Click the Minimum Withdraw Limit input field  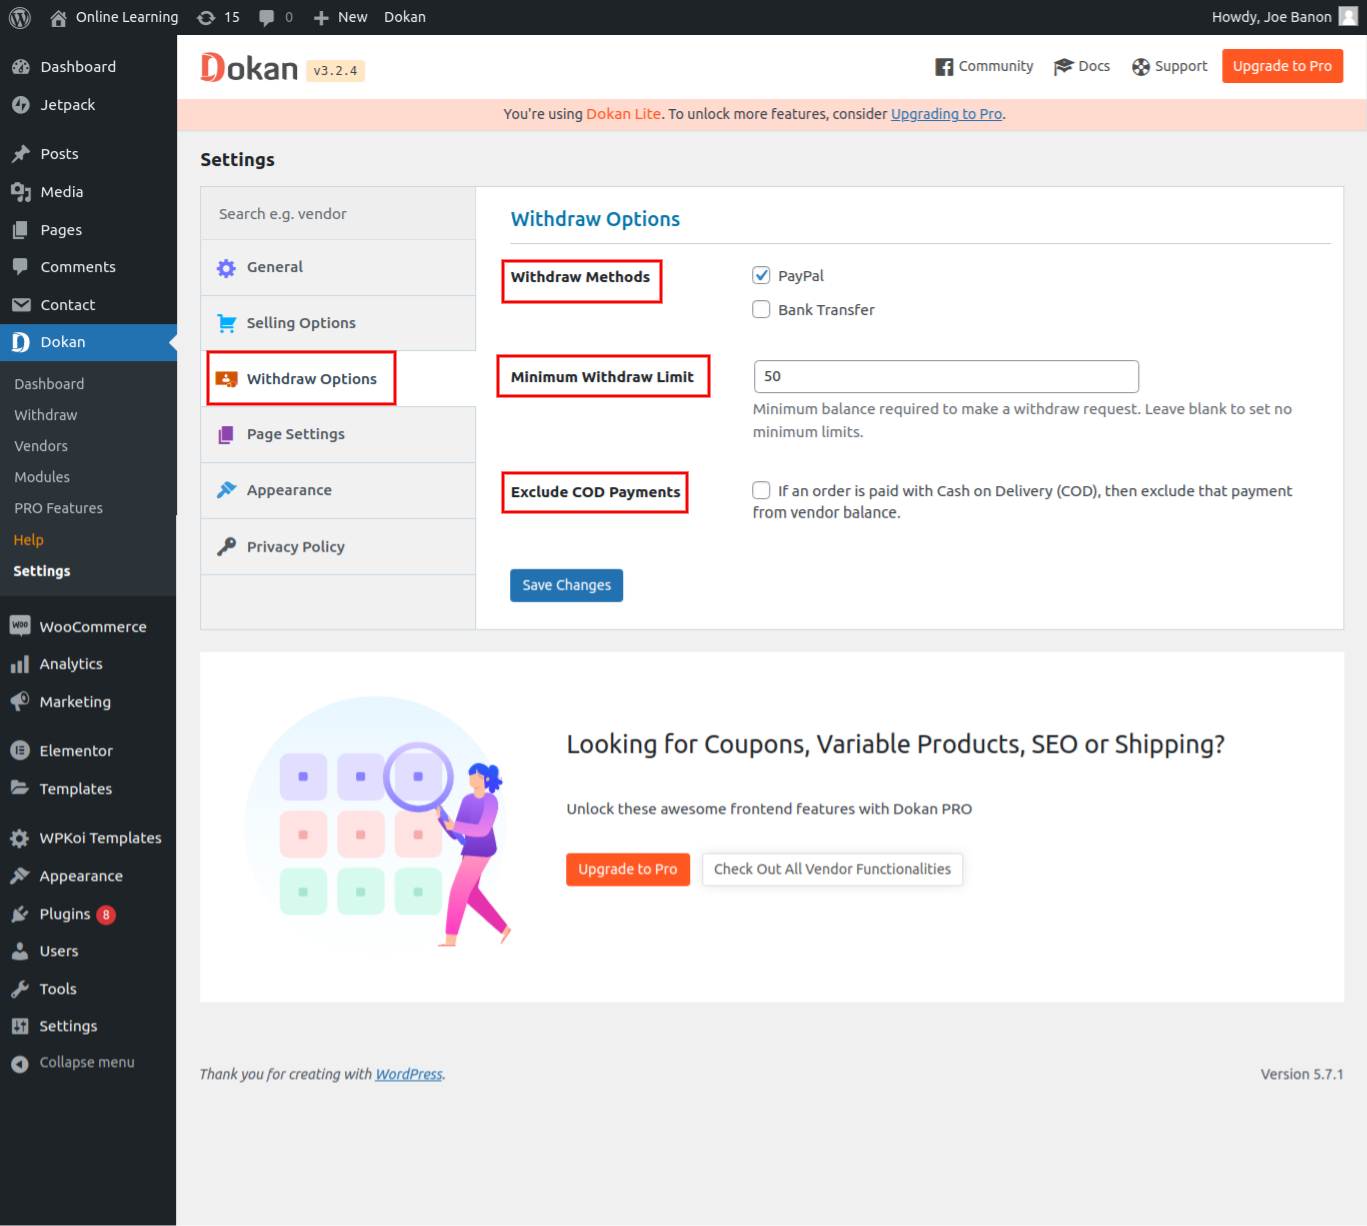946,376
